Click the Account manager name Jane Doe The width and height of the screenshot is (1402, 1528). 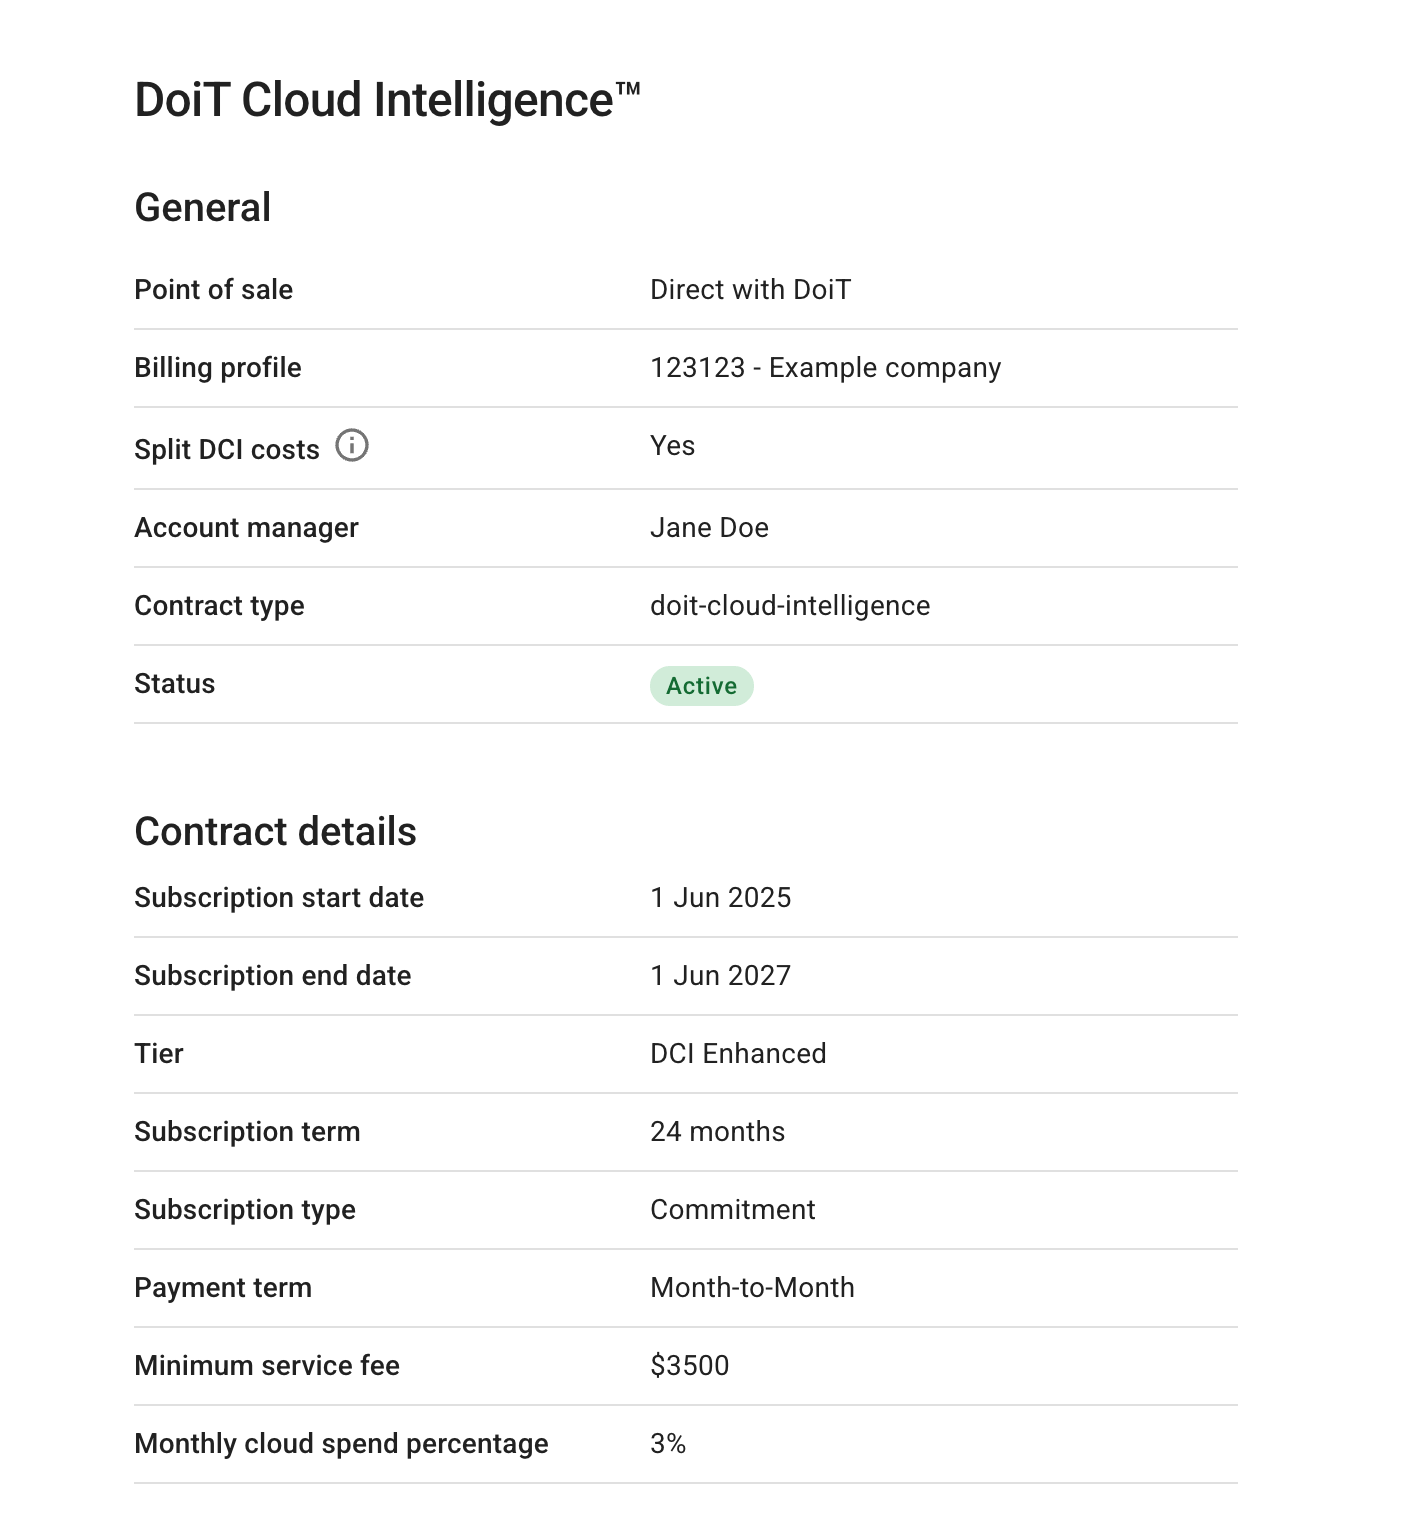coord(709,527)
